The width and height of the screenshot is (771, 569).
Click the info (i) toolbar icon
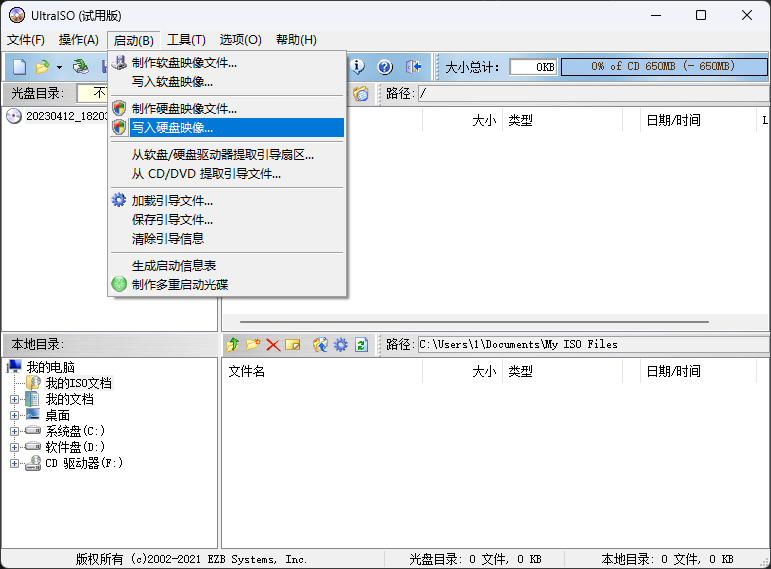pyautogui.click(x=357, y=66)
